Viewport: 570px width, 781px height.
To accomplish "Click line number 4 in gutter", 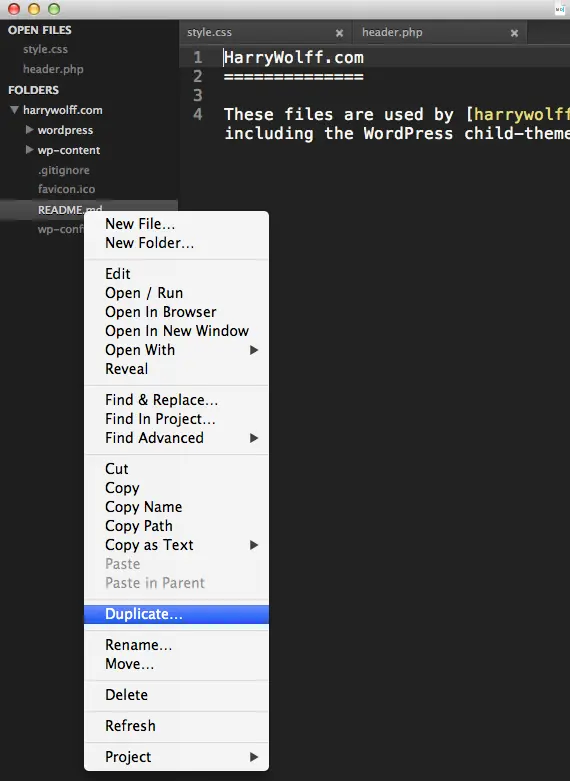I will [198, 114].
